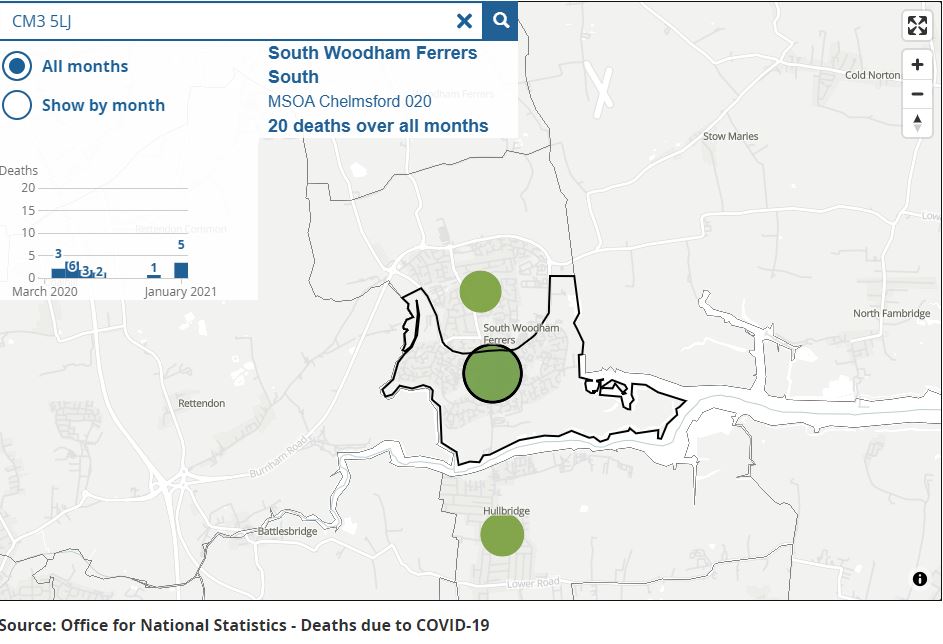Click the Rettendon place label on map
The image size is (943, 644).
click(201, 403)
